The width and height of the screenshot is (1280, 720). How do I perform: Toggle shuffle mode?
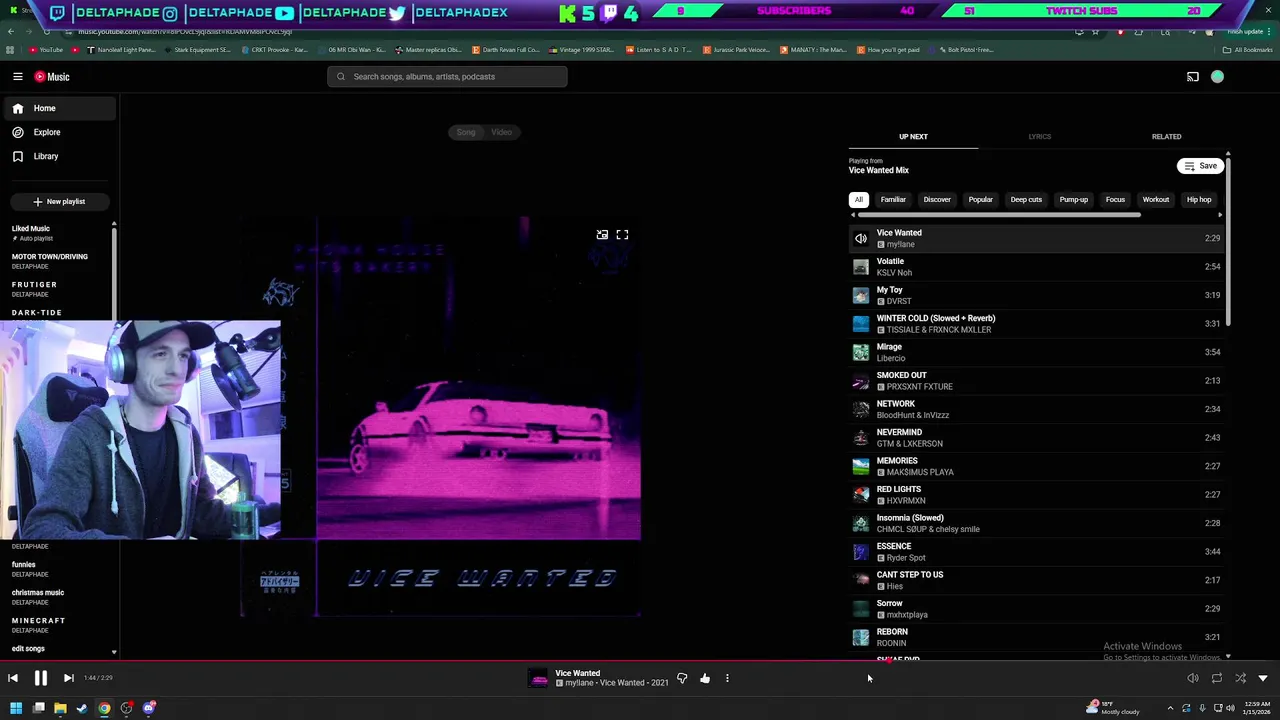(x=1240, y=678)
